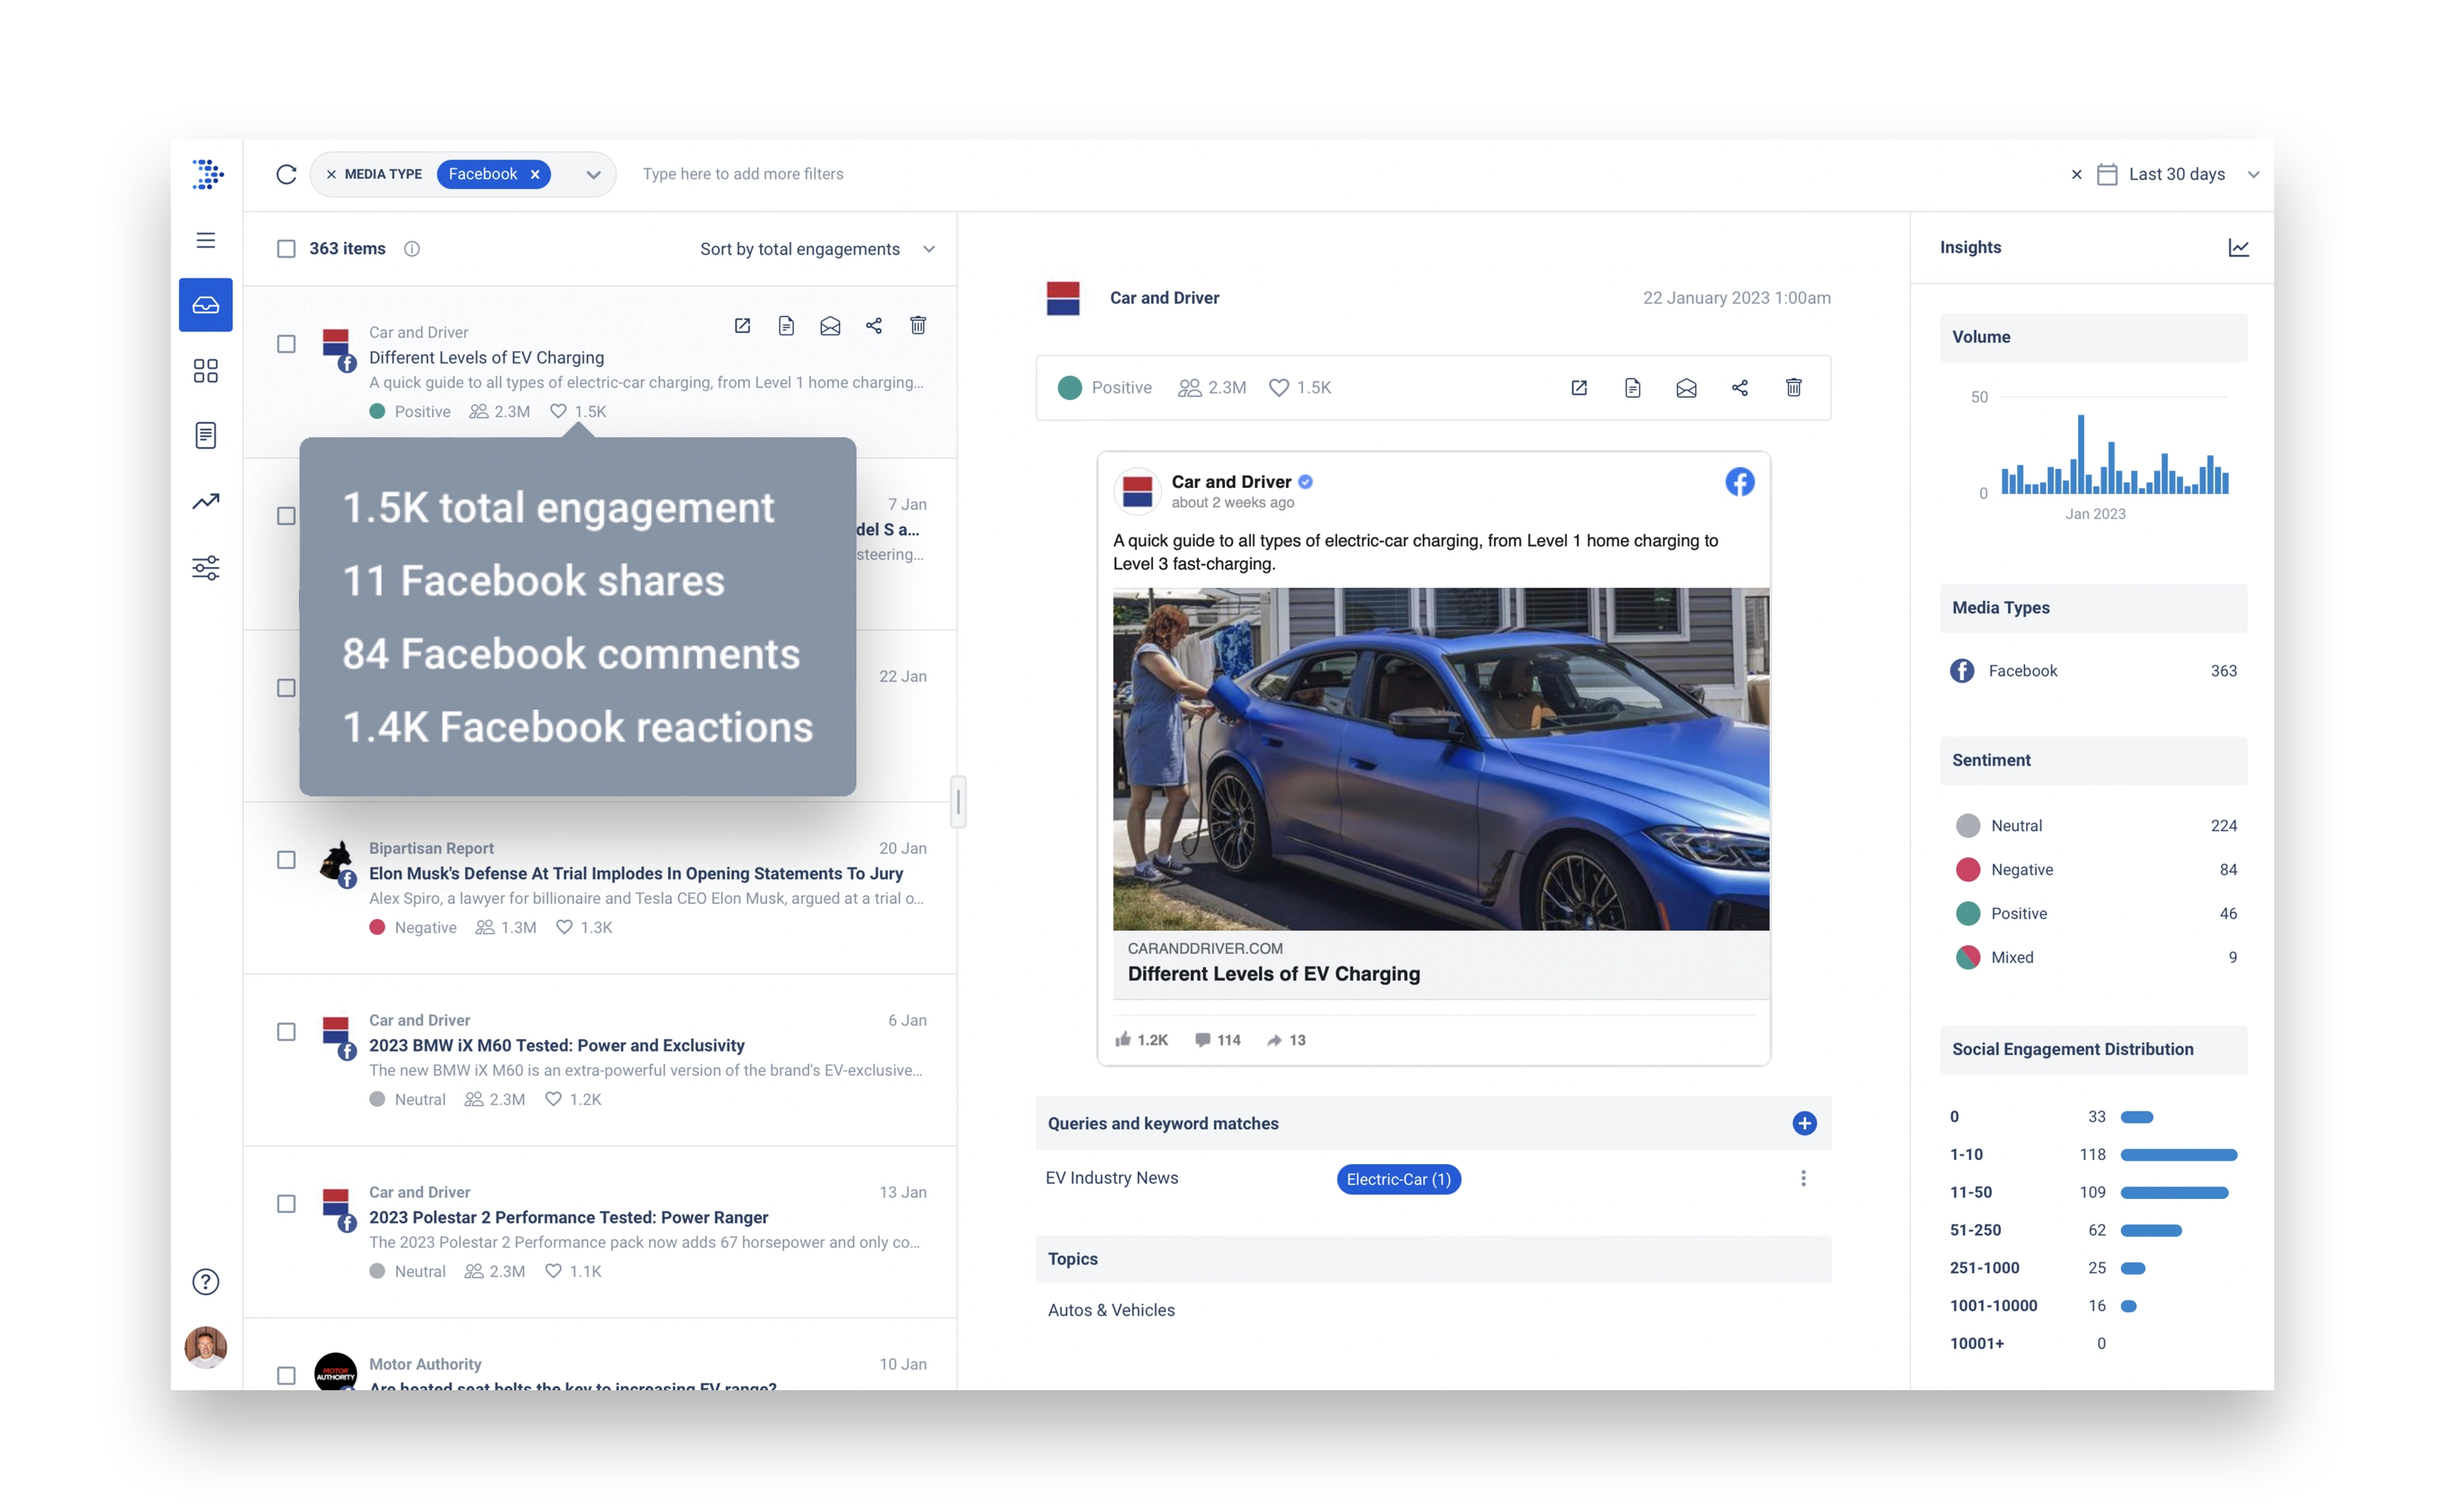Open 2023 Polestar 2 Performance Tested article
The width and height of the screenshot is (2445, 1512).
568,1218
